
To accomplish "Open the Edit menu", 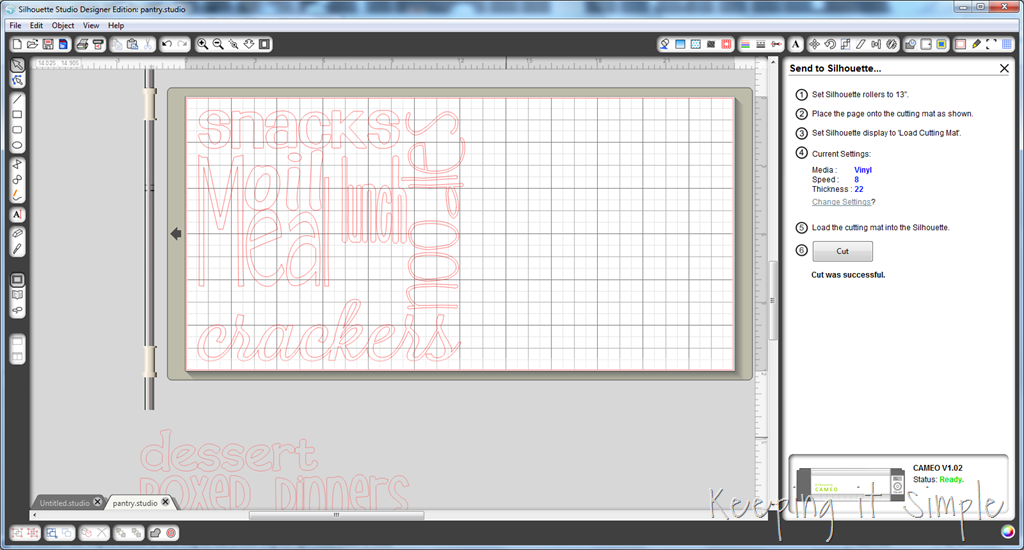I will pyautogui.click(x=36, y=25).
